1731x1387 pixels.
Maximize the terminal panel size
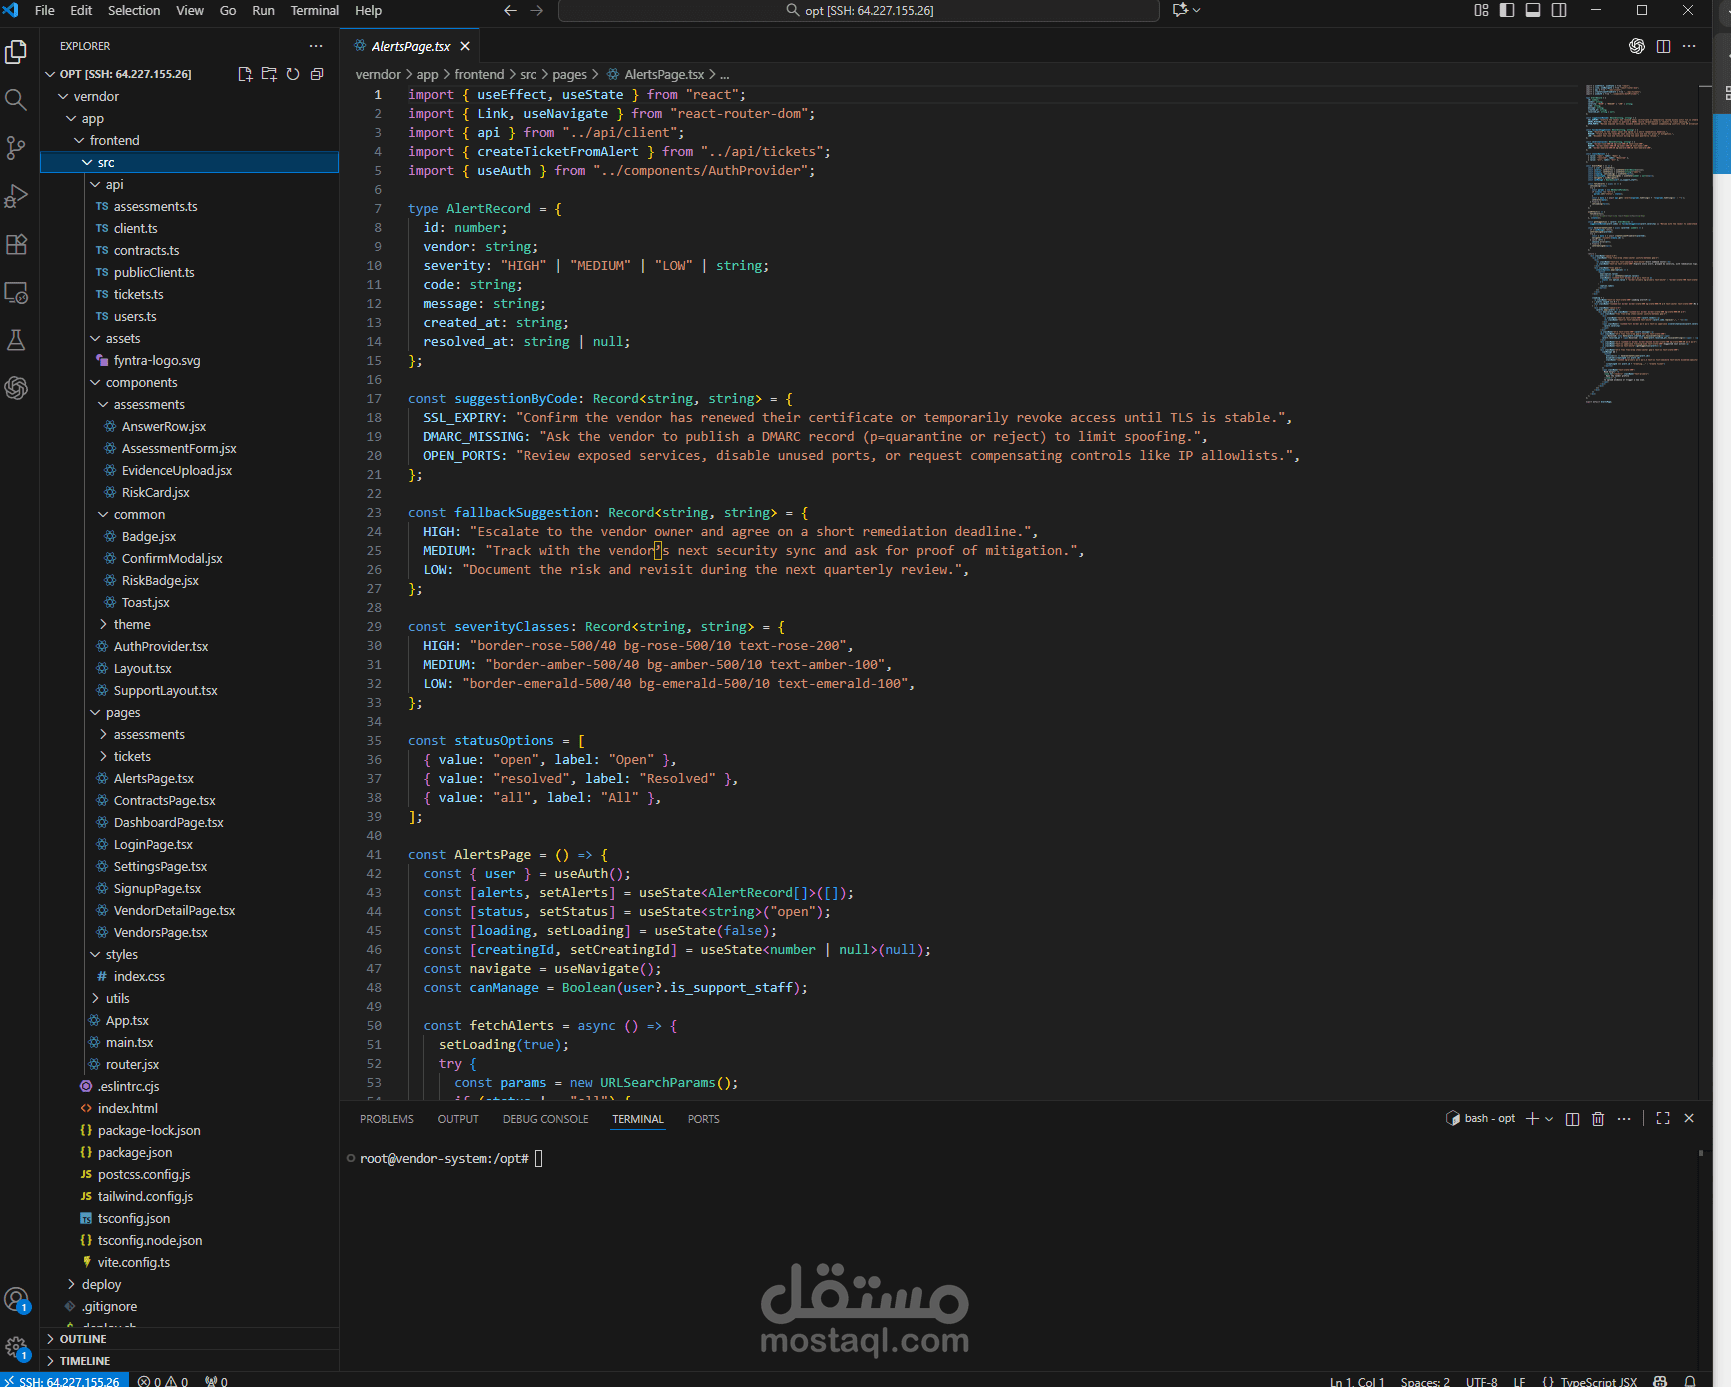(x=1663, y=1119)
